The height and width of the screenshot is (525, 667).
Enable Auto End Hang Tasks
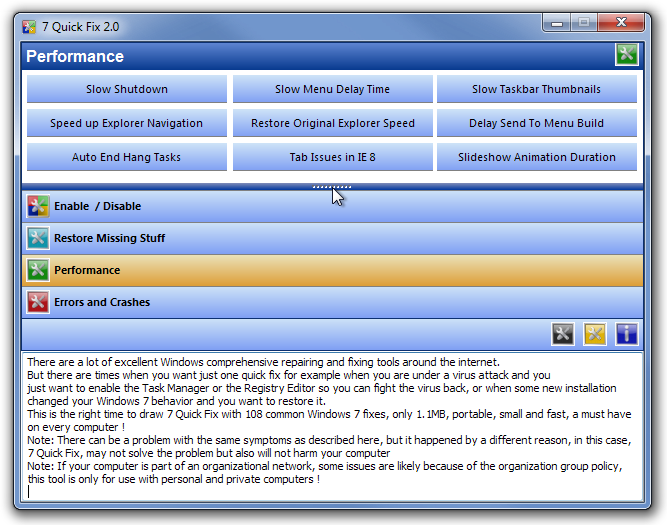coord(127,157)
